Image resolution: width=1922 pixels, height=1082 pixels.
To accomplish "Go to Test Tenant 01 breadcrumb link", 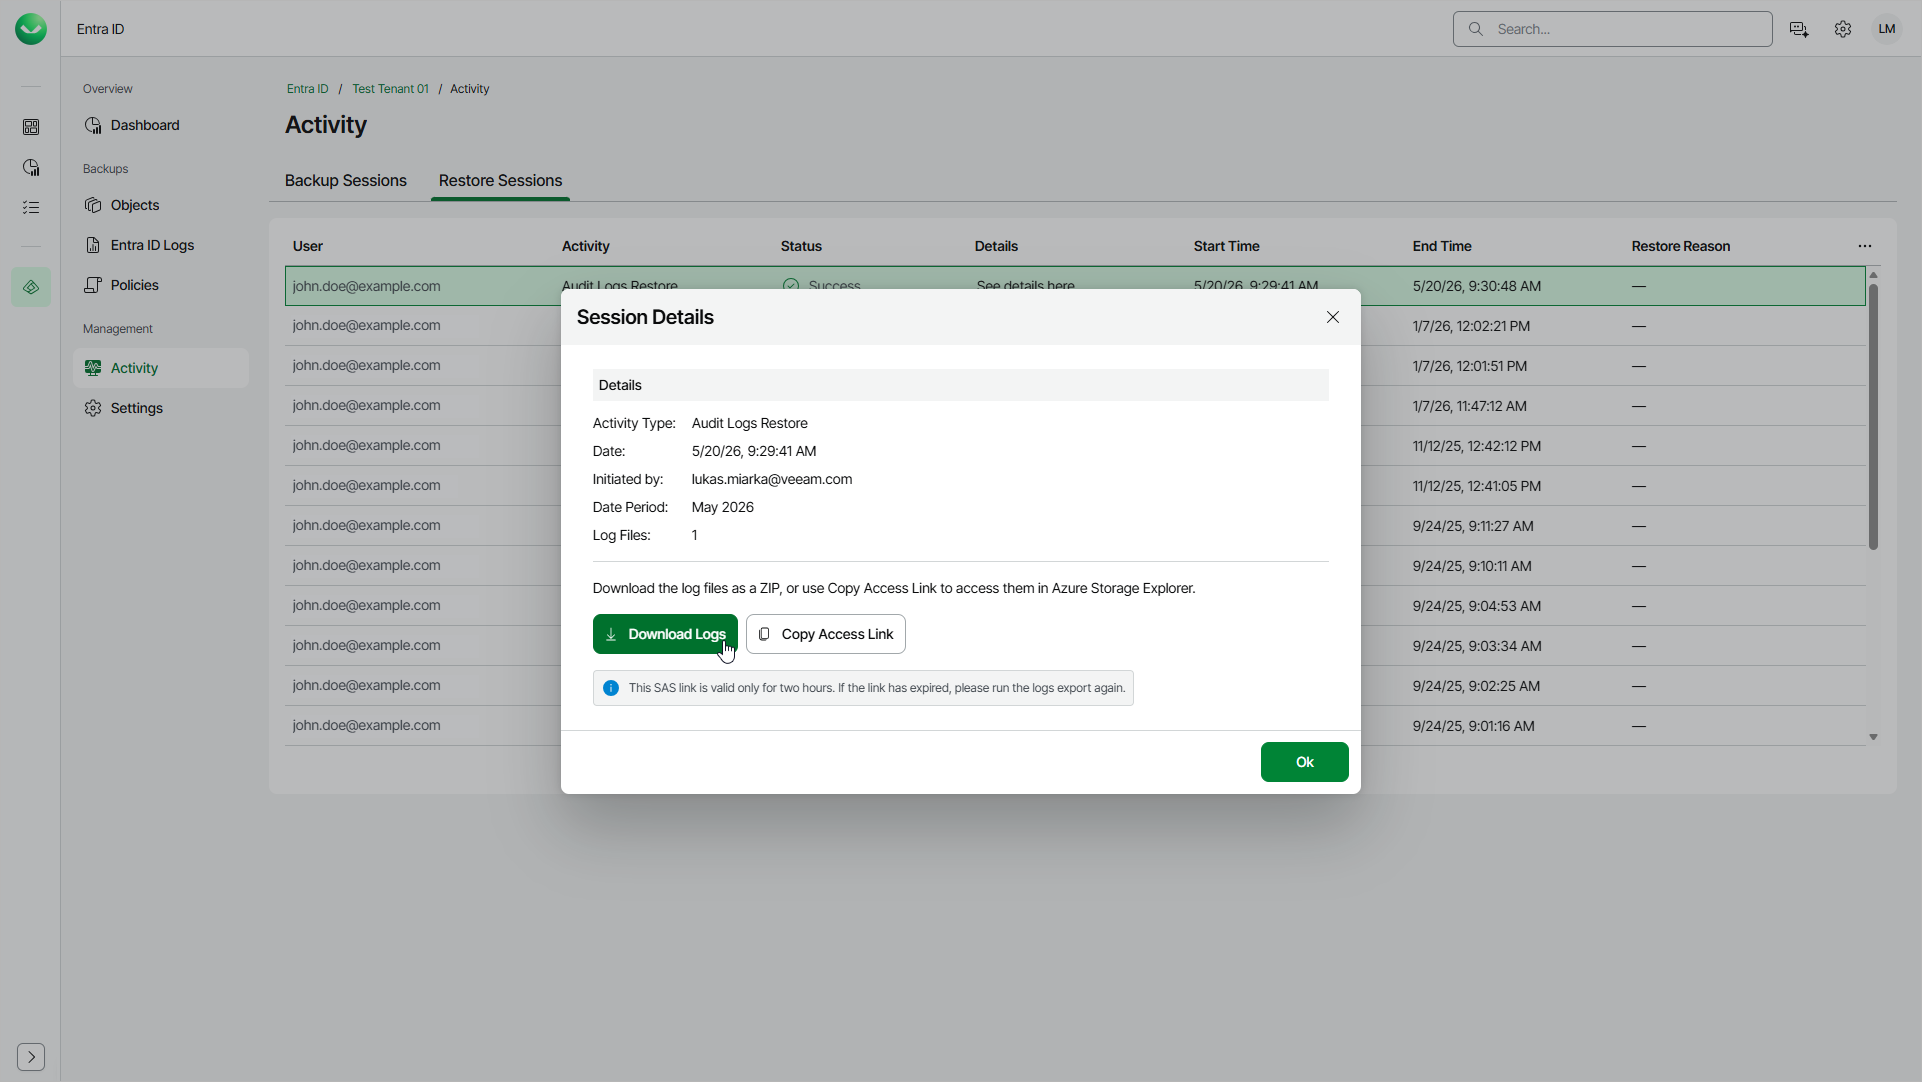I will click(390, 89).
